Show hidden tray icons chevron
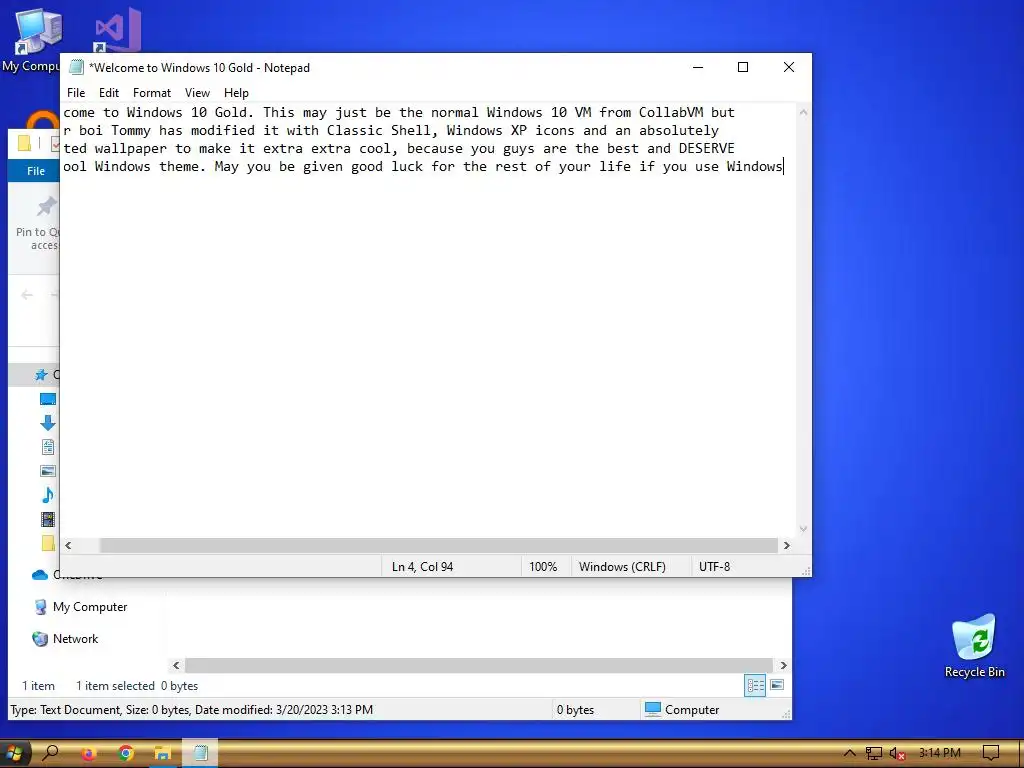1024x768 pixels. [x=849, y=754]
